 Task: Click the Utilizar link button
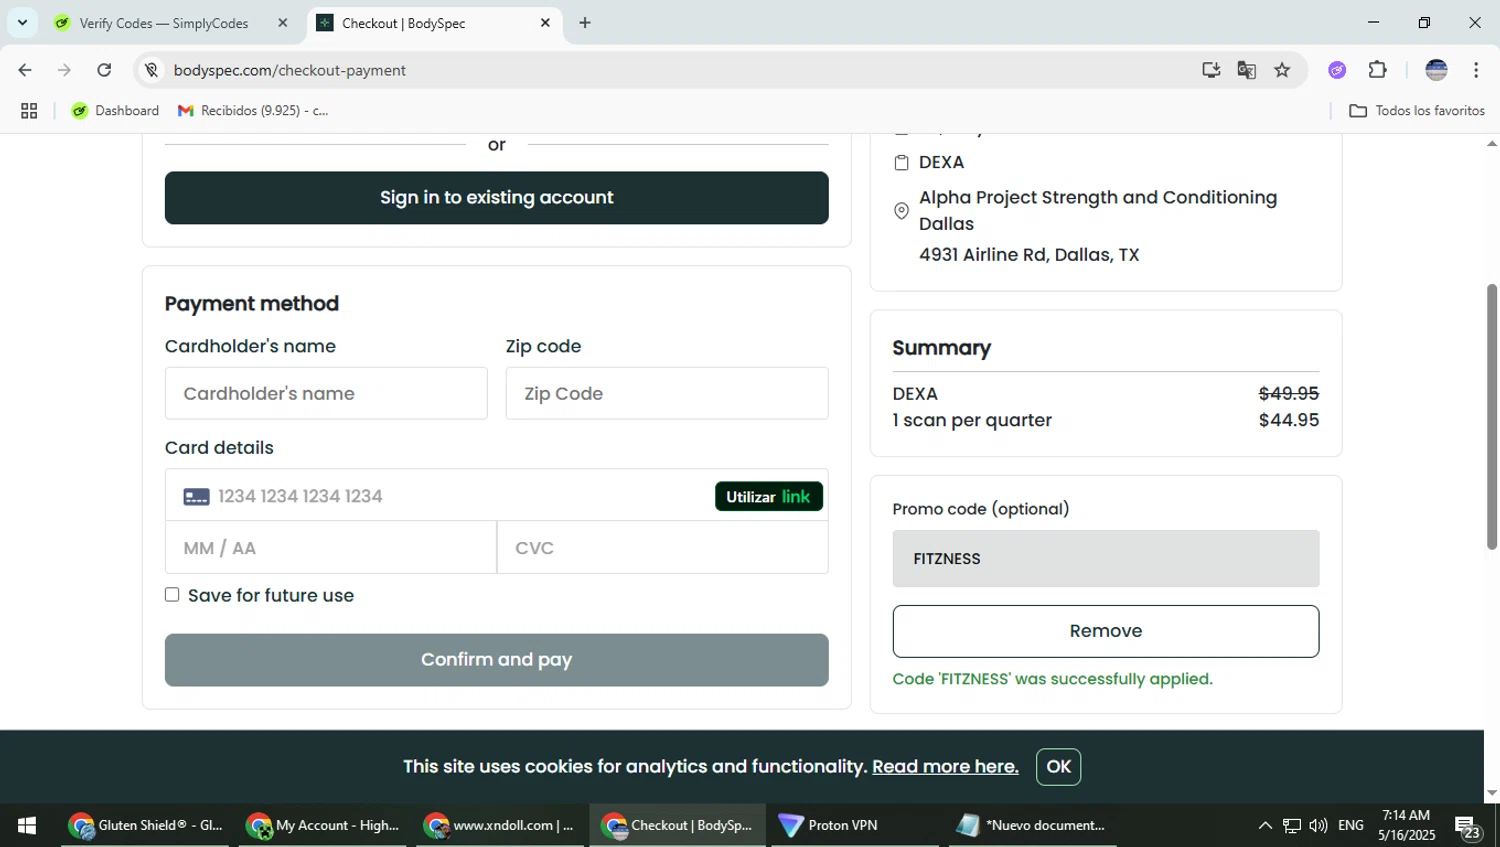768,496
